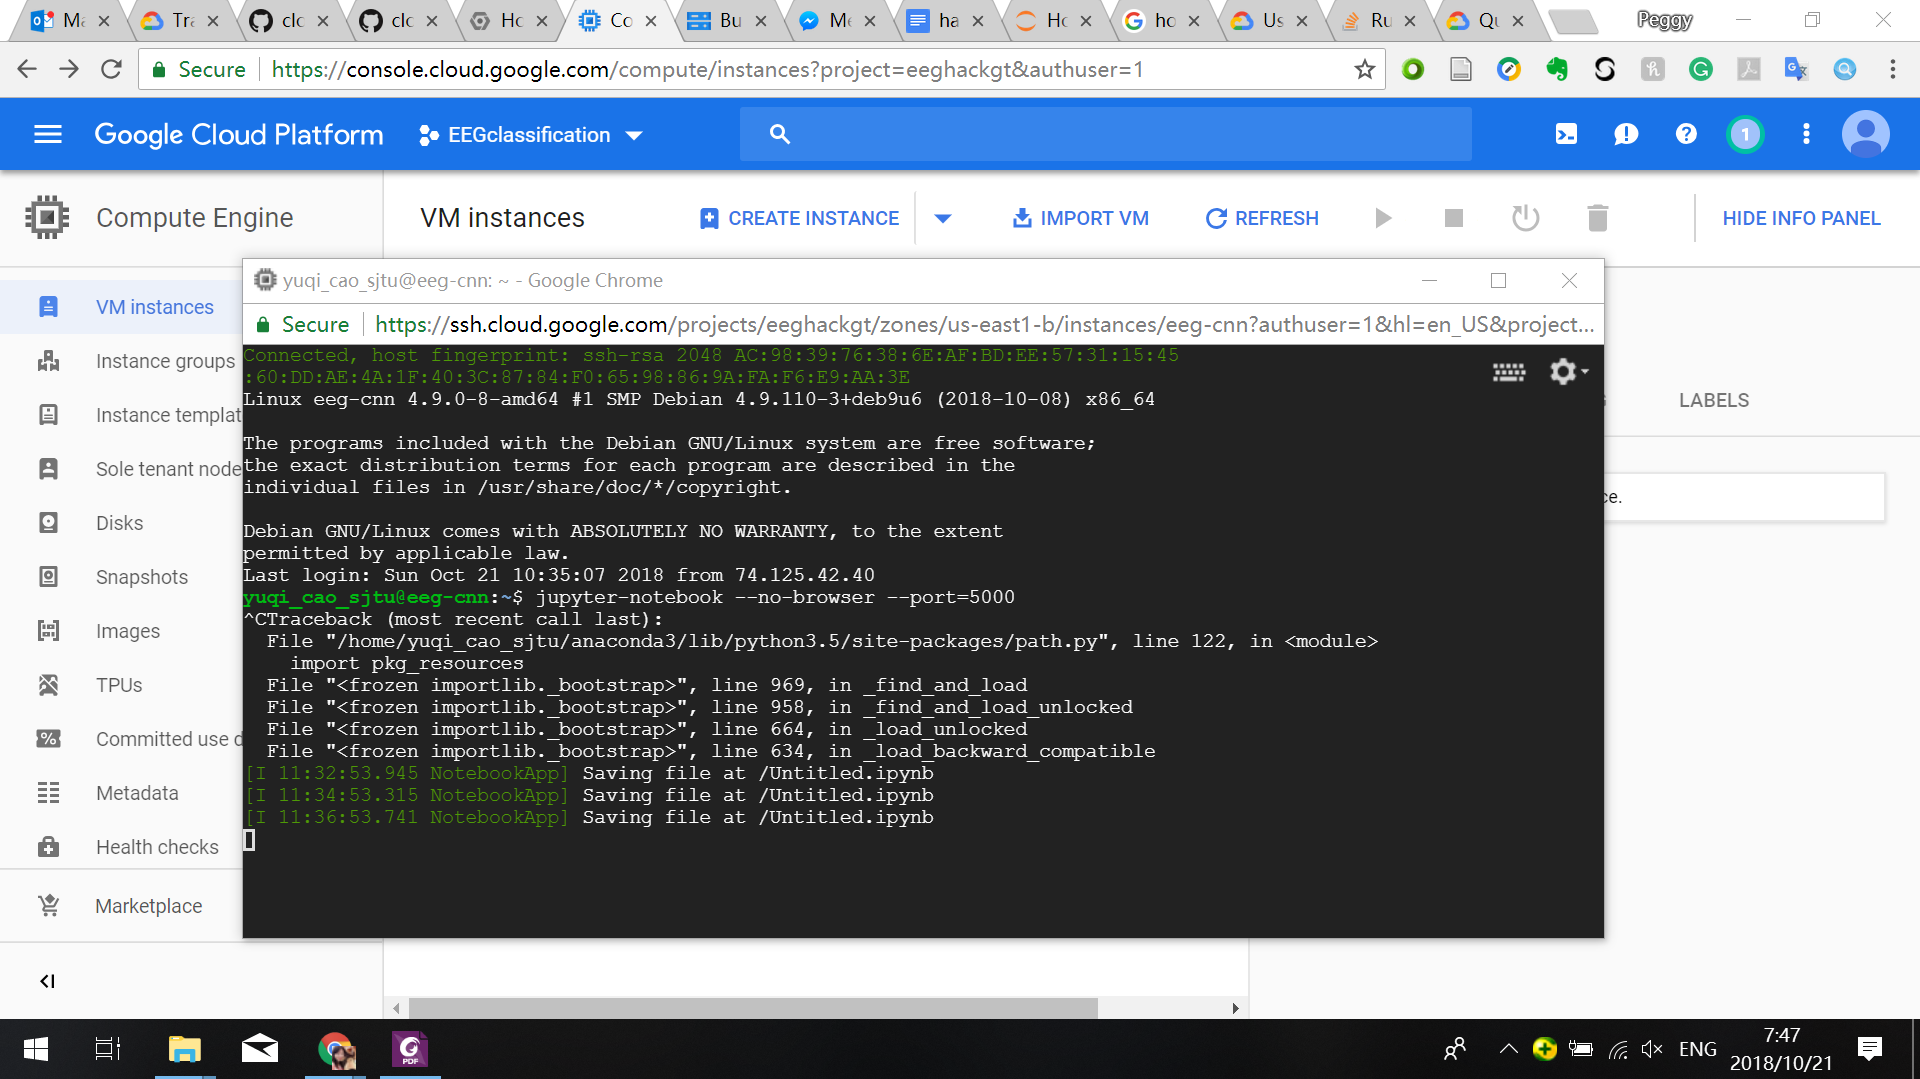Open Marketplace in sidebar
Image resolution: width=1920 pixels, height=1079 pixels.
point(121,906)
